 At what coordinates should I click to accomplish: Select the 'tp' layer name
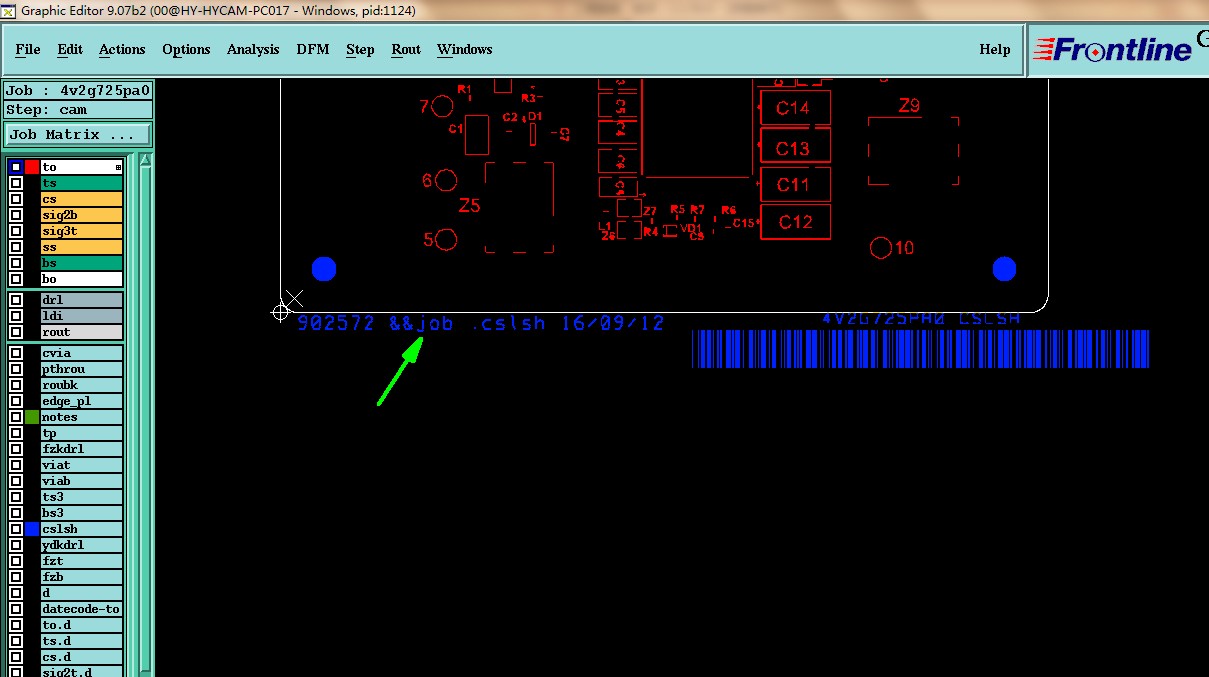click(82, 433)
